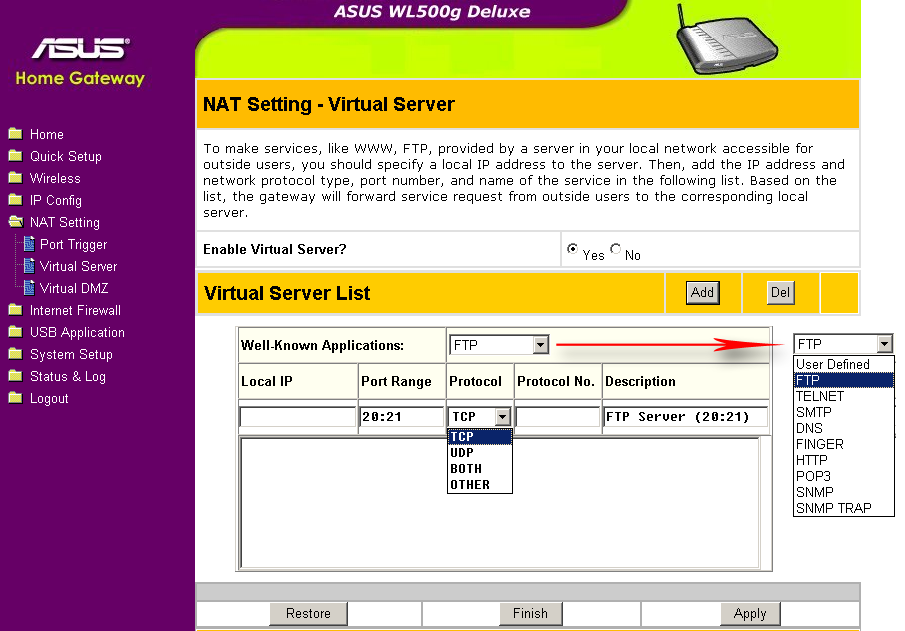Click the Home folder icon
905x631 pixels.
point(16,134)
